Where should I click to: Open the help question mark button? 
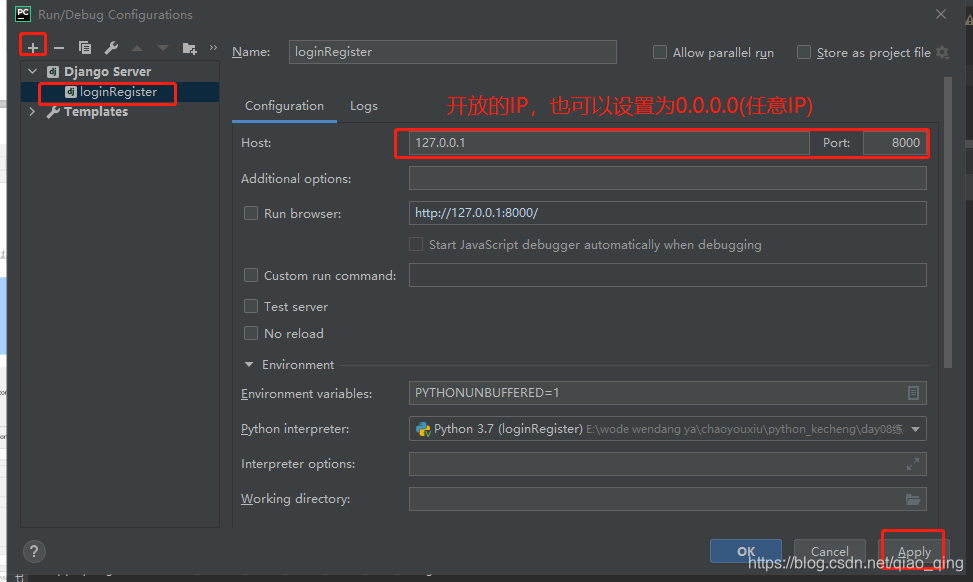[x=34, y=551]
